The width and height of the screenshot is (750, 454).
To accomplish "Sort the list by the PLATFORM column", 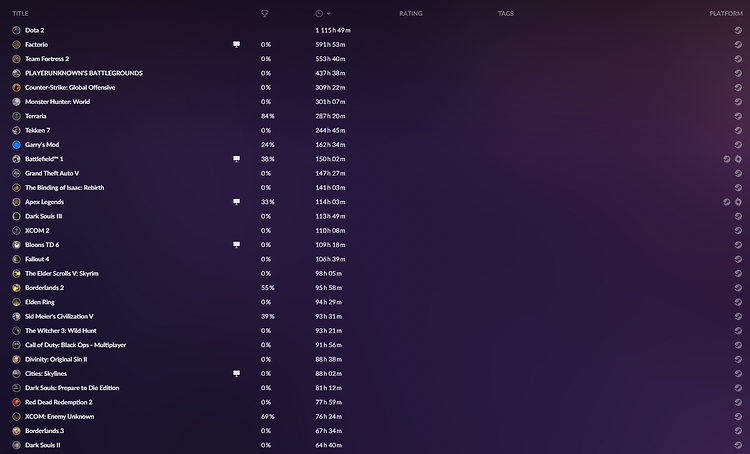I will [x=726, y=13].
